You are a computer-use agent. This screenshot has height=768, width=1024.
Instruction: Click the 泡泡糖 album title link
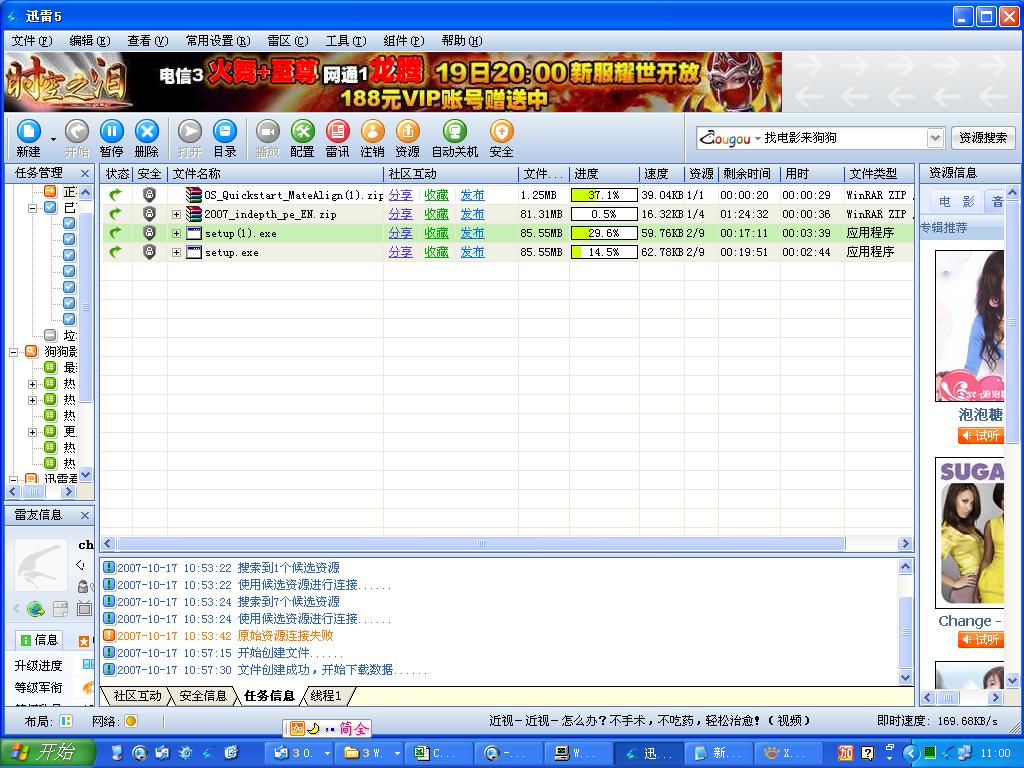click(980, 415)
